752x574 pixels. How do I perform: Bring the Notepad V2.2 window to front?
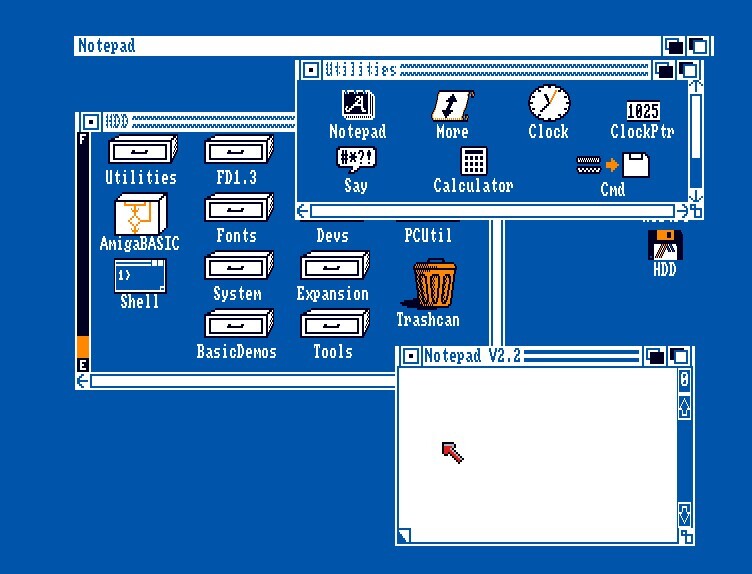[680, 356]
